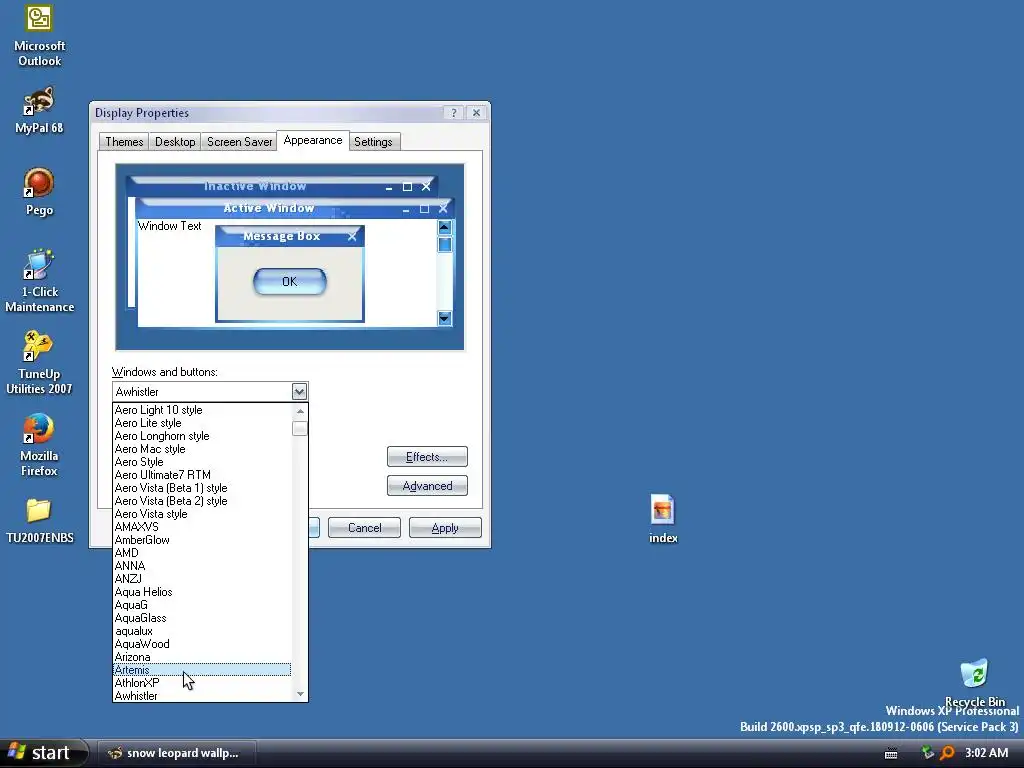Select the Mozilla Firefox desktop icon
1024x768 pixels.
(x=39, y=444)
